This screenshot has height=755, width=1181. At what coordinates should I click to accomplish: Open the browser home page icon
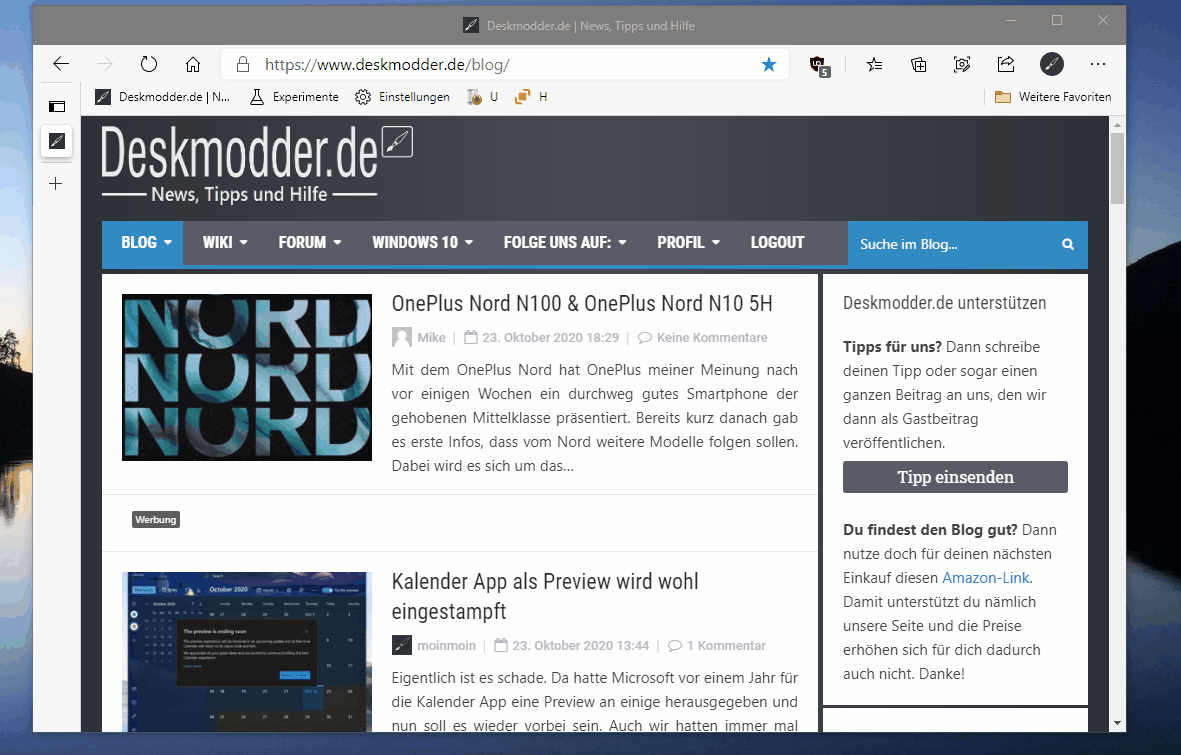[193, 64]
